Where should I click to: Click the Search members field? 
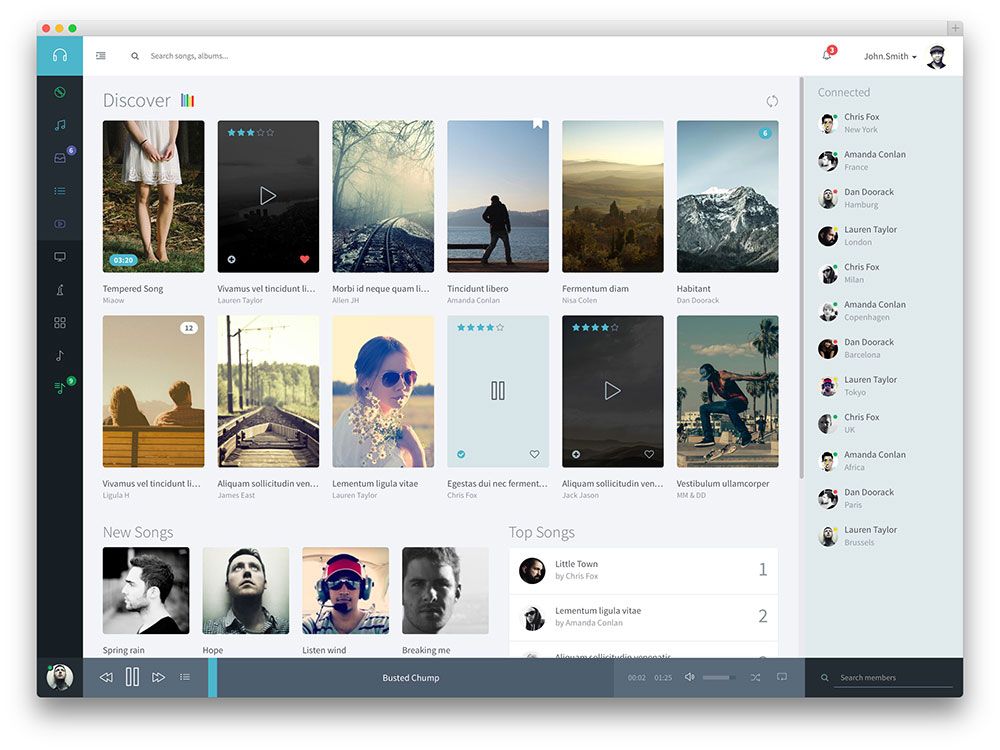pyautogui.click(x=895, y=678)
